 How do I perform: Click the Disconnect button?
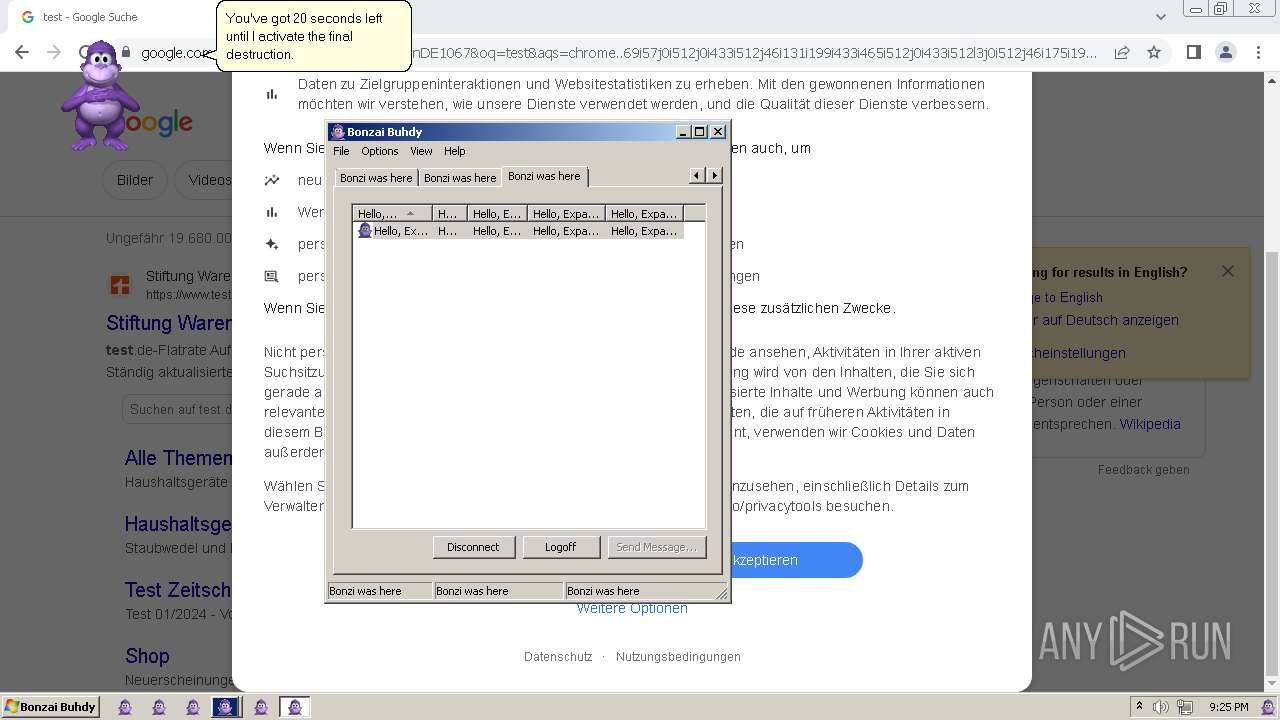pos(473,547)
